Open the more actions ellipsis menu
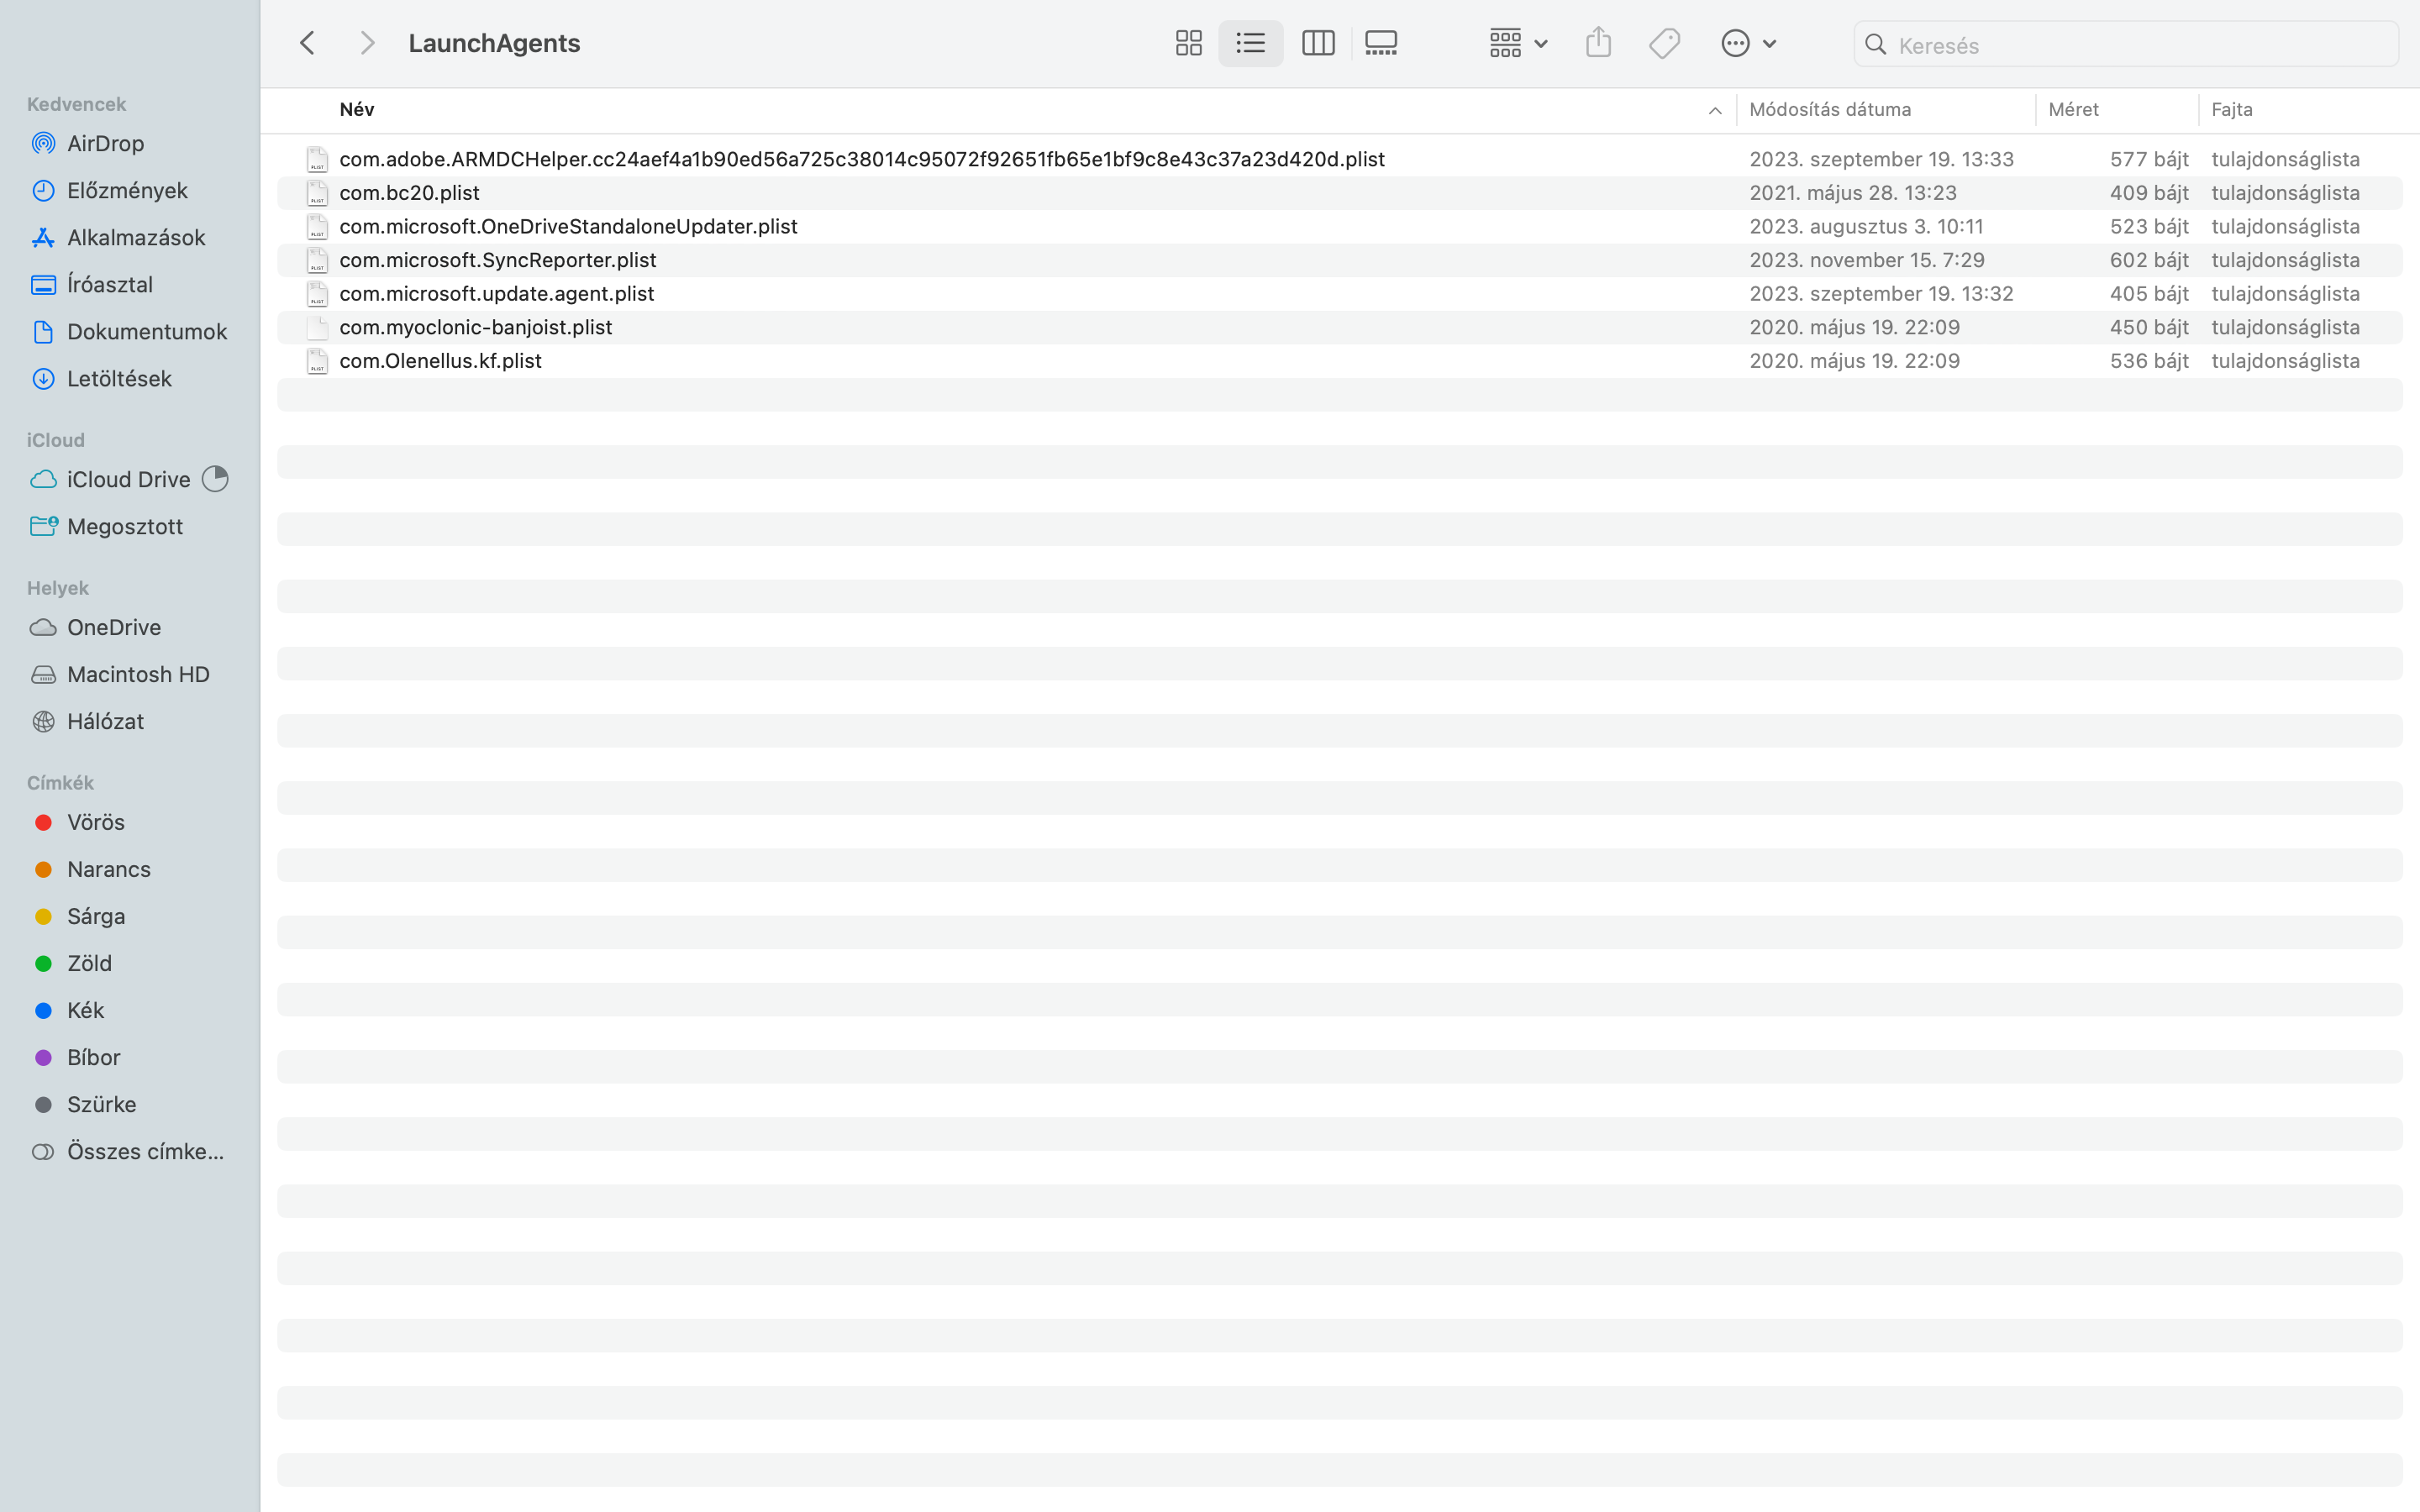Image resolution: width=2420 pixels, height=1512 pixels. tap(1747, 43)
